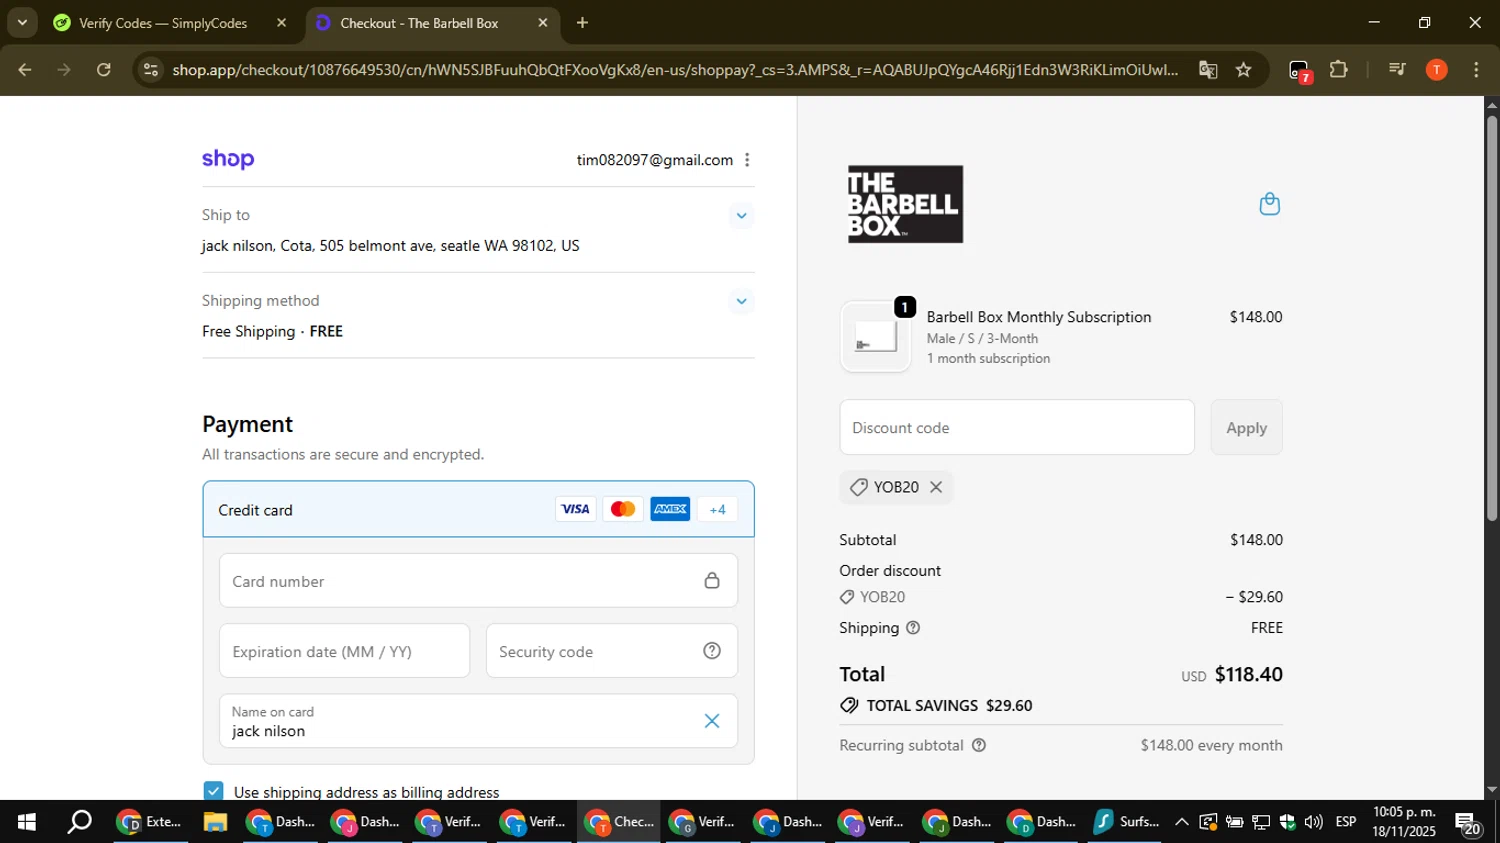The width and height of the screenshot is (1500, 843).
Task: Bookmark this page with star icon
Action: [x=1243, y=70]
